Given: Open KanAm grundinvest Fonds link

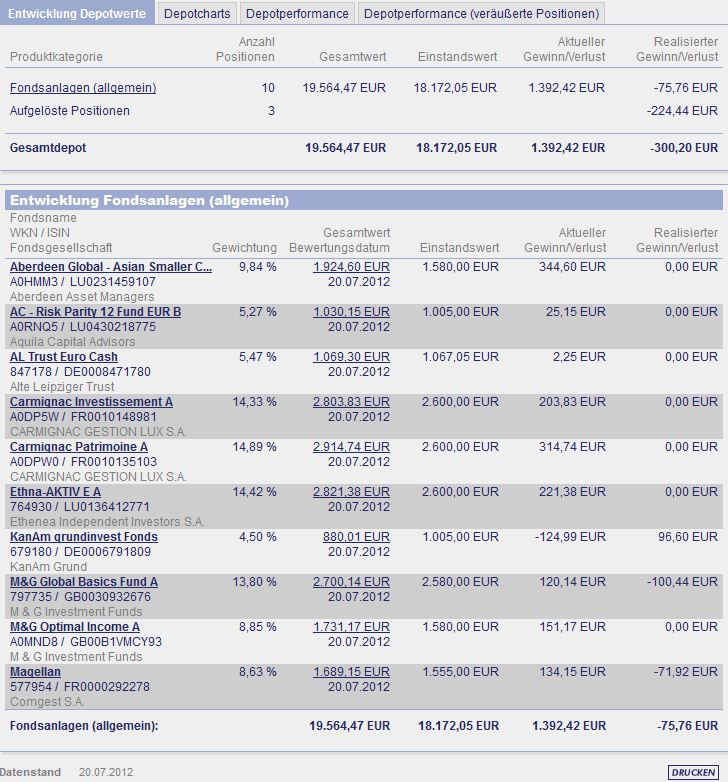Looking at the screenshot, I should pos(84,537).
